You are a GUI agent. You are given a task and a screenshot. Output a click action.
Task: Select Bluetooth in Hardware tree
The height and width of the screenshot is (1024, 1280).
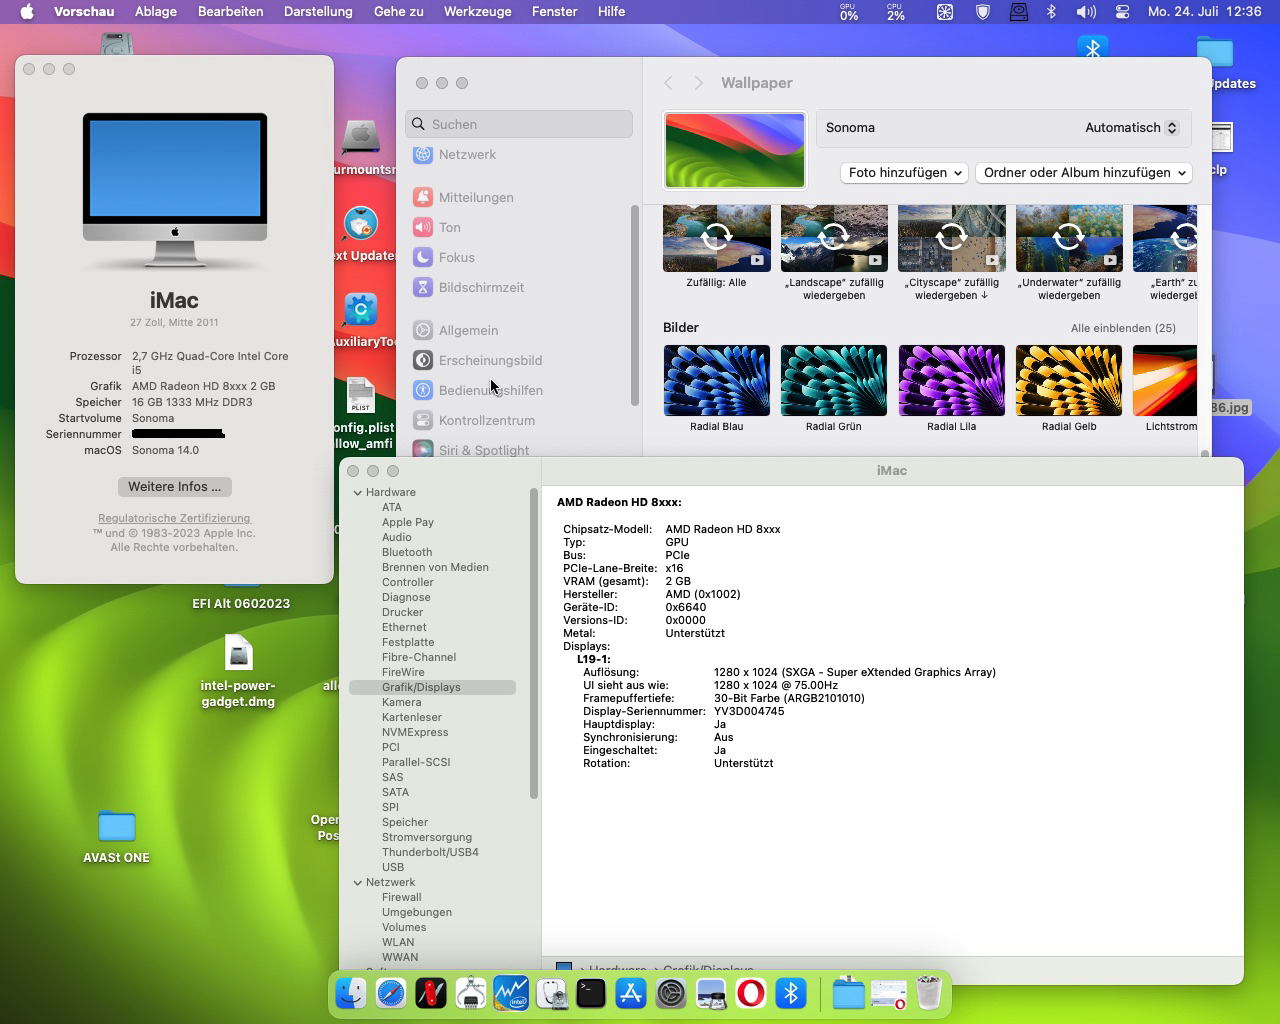point(407,552)
